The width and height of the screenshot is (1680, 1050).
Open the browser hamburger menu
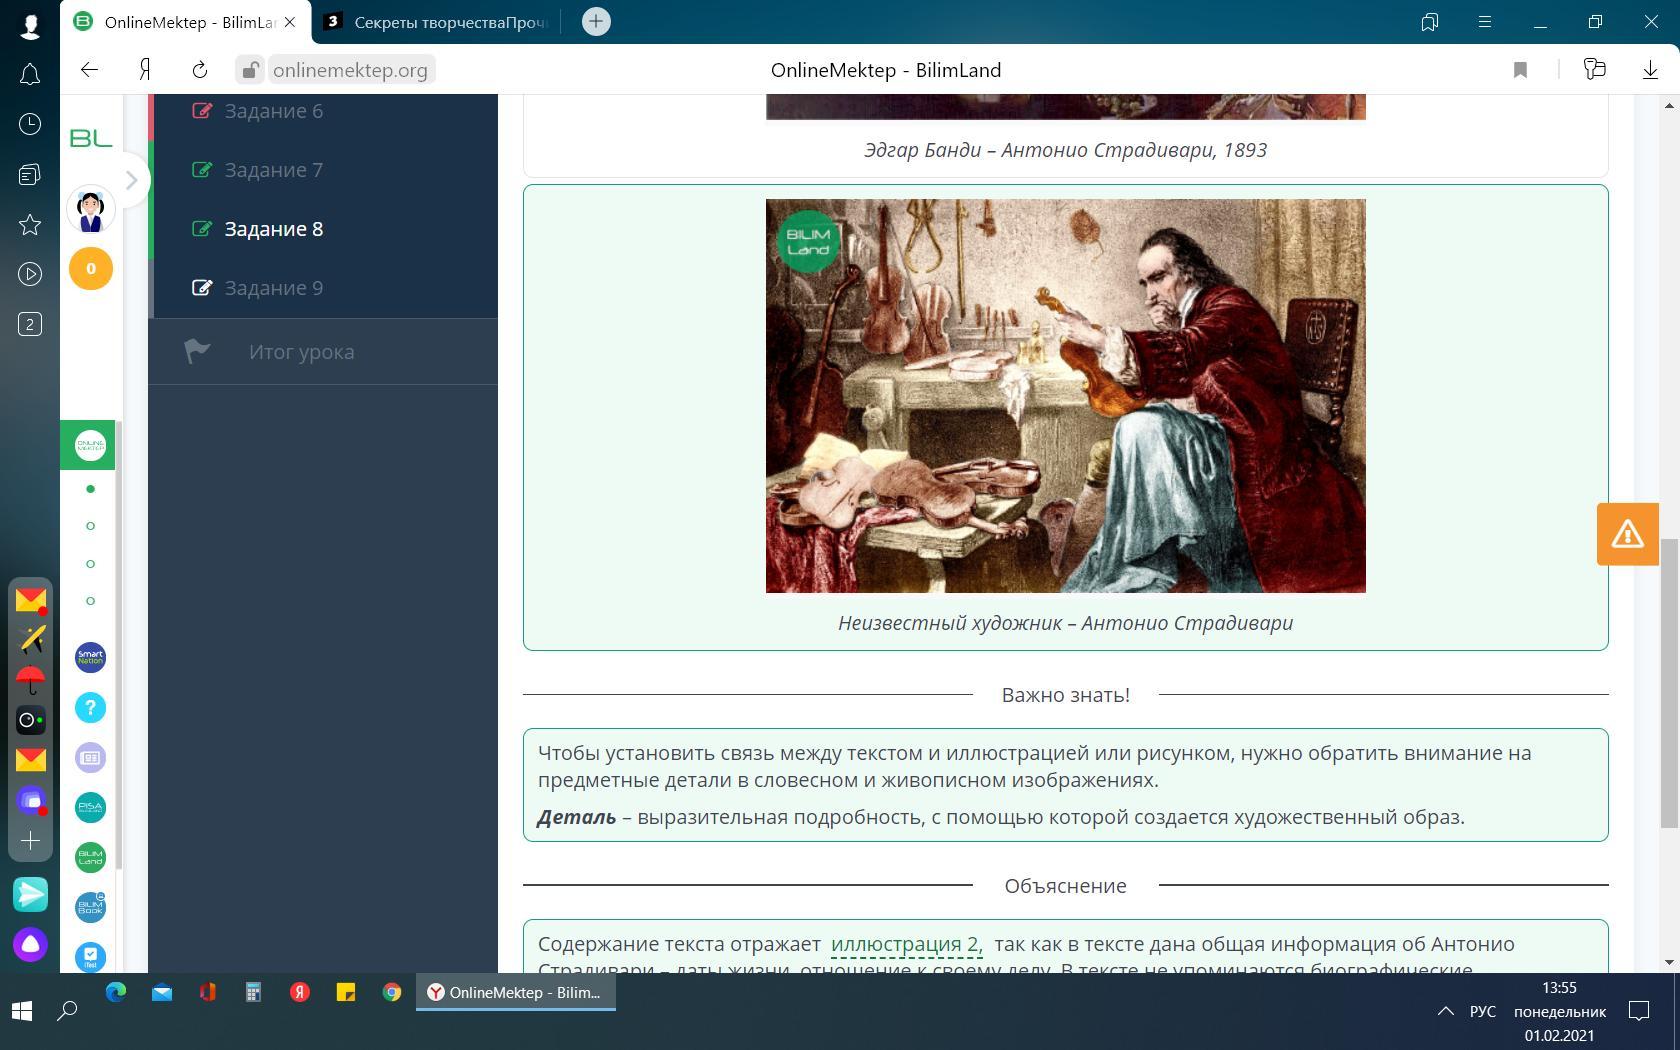[1485, 22]
